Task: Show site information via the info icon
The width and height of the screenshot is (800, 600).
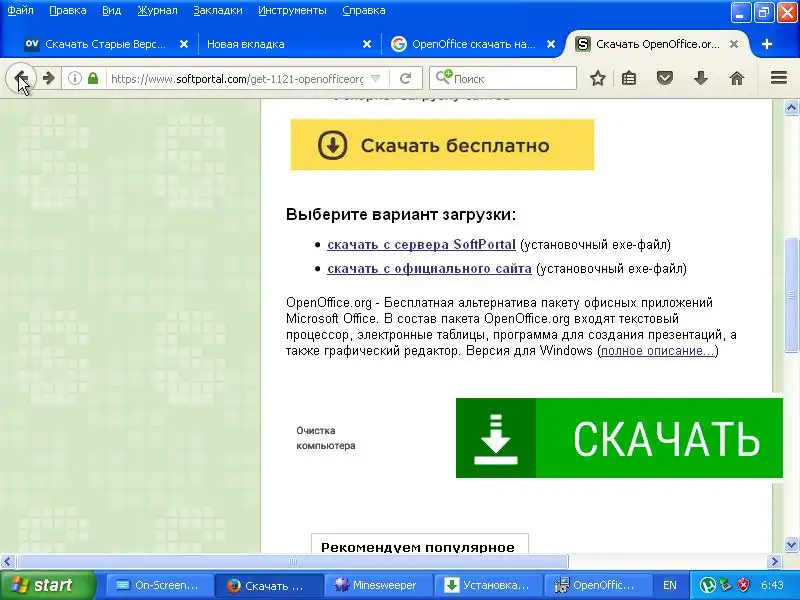Action: [x=74, y=78]
